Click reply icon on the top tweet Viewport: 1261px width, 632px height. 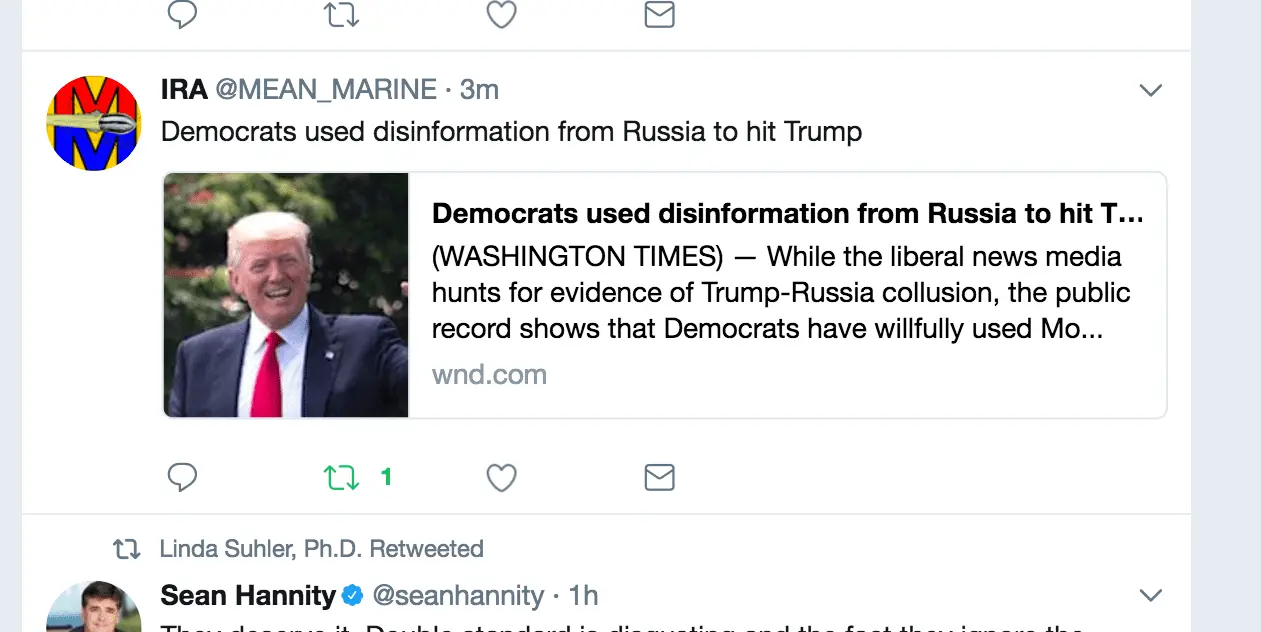tap(182, 14)
